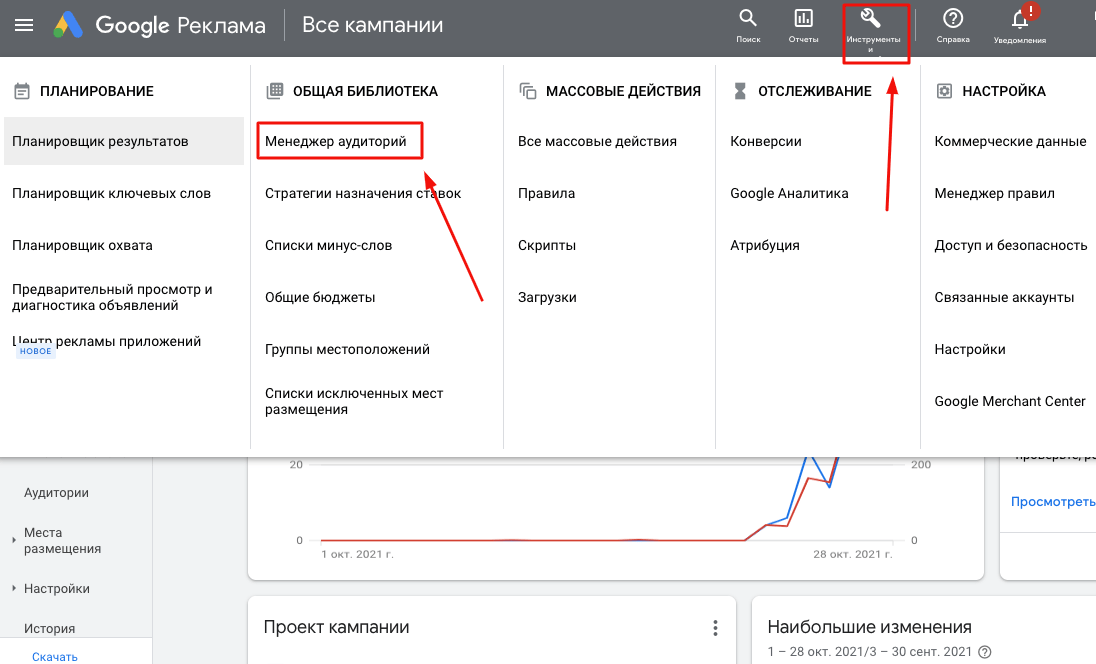The image size is (1096, 664).
Task: Open Менеджер правил
Action: pyautogui.click(x=995, y=194)
